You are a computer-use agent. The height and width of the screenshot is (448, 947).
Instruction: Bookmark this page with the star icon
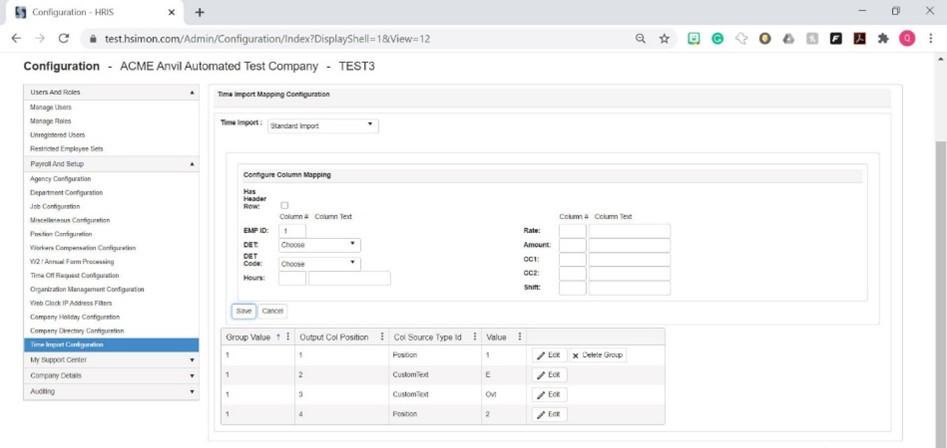664,39
